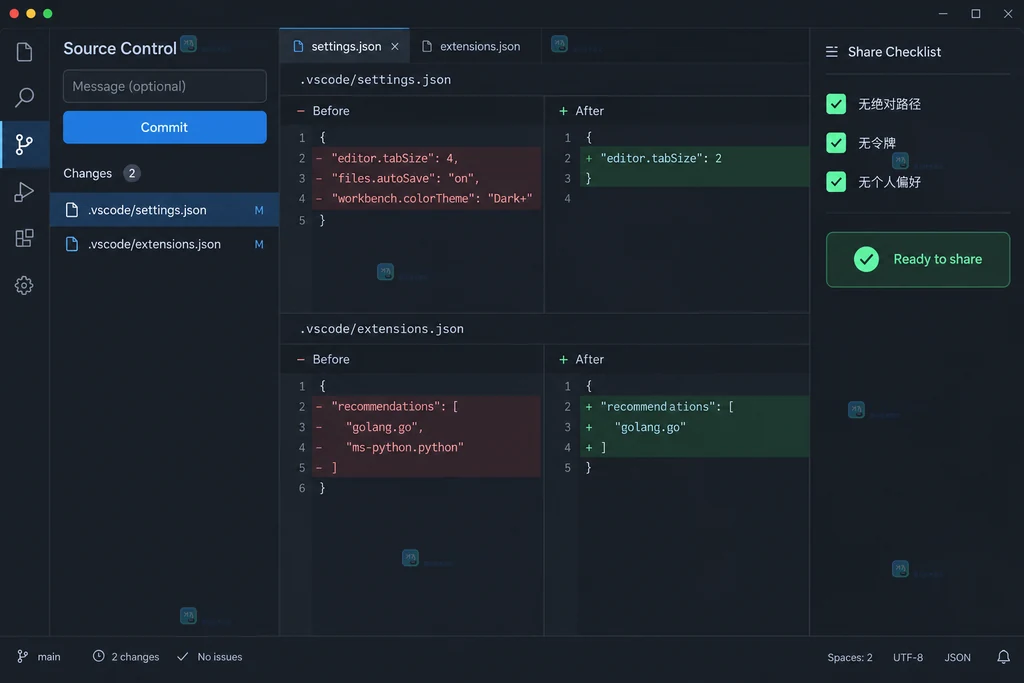
Task: Click 2 changes in the status bar
Action: click(x=135, y=657)
